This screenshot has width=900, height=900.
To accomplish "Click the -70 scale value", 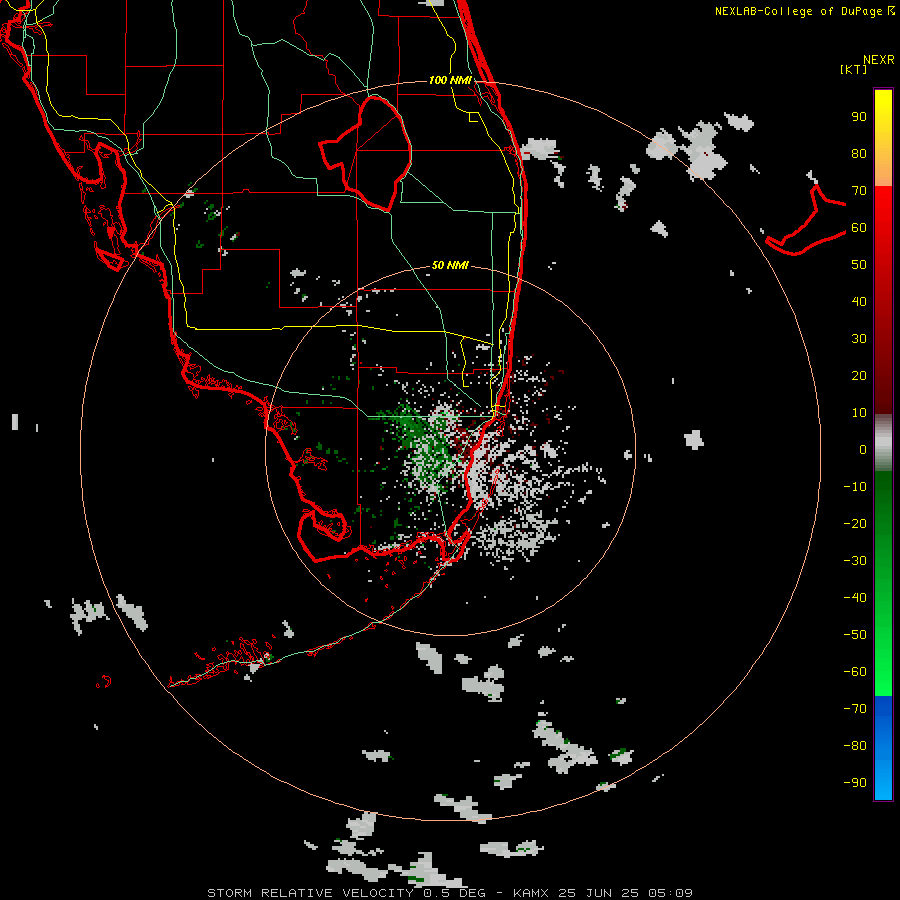I will [855, 708].
